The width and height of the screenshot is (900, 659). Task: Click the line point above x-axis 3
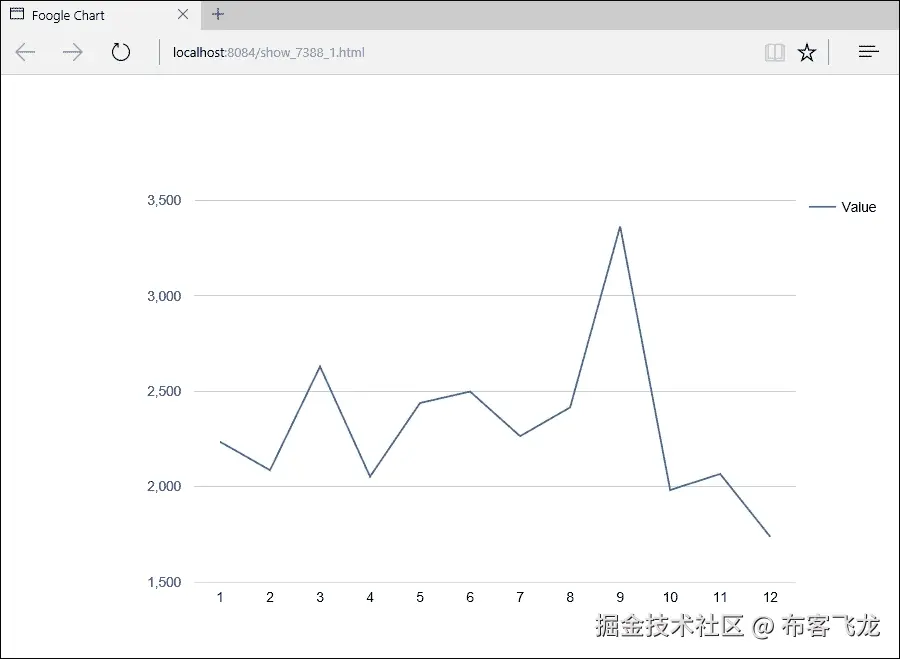[320, 366]
